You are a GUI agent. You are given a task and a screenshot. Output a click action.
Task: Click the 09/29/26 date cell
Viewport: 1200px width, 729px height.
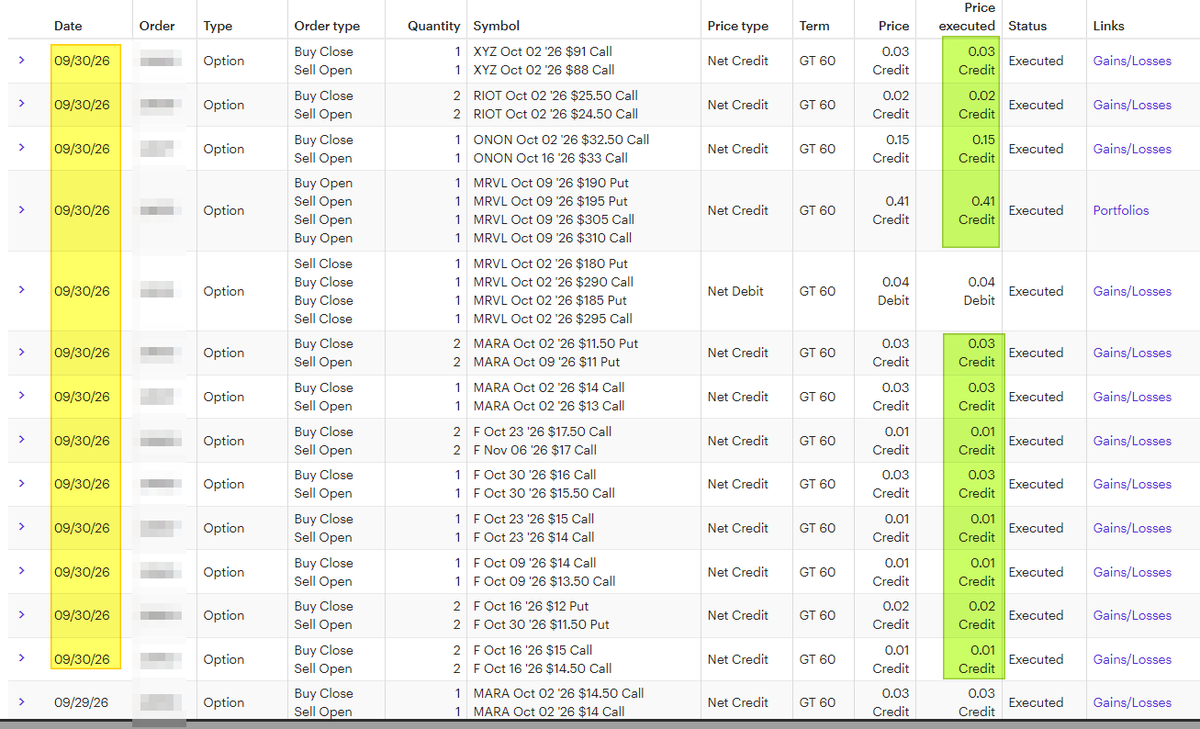[x=81, y=703]
